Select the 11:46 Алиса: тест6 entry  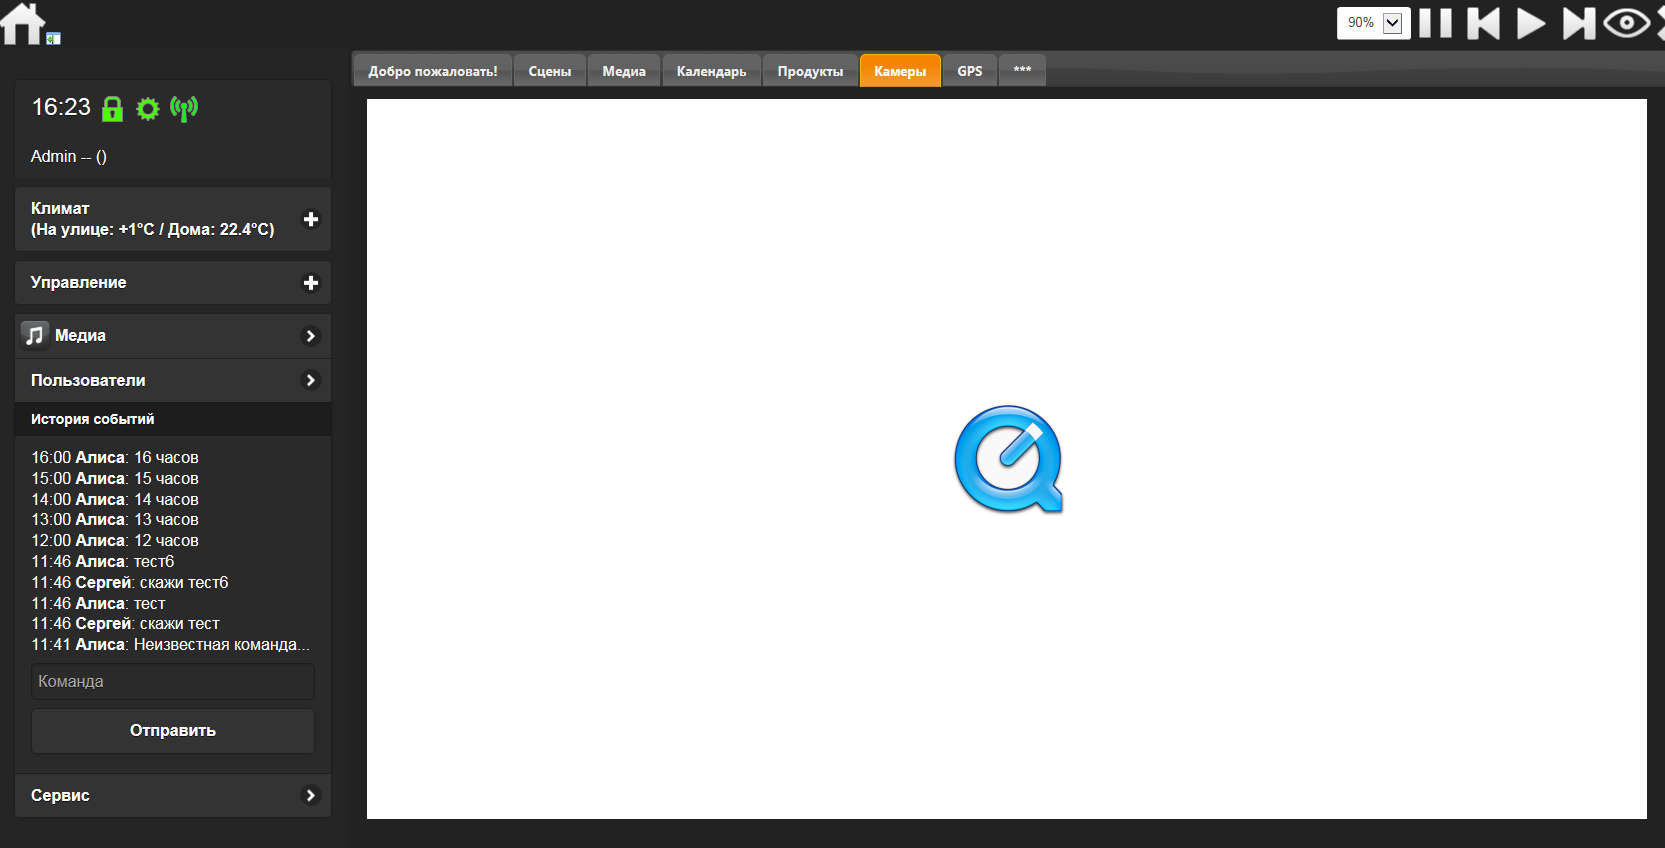tap(103, 562)
